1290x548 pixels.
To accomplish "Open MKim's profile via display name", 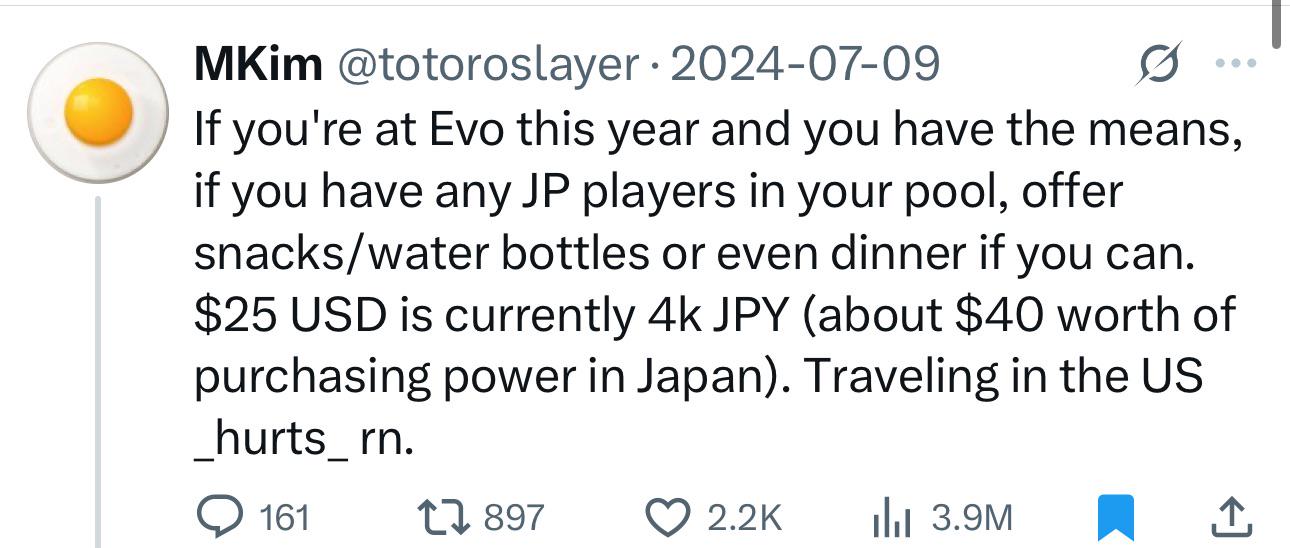I will [x=258, y=65].
